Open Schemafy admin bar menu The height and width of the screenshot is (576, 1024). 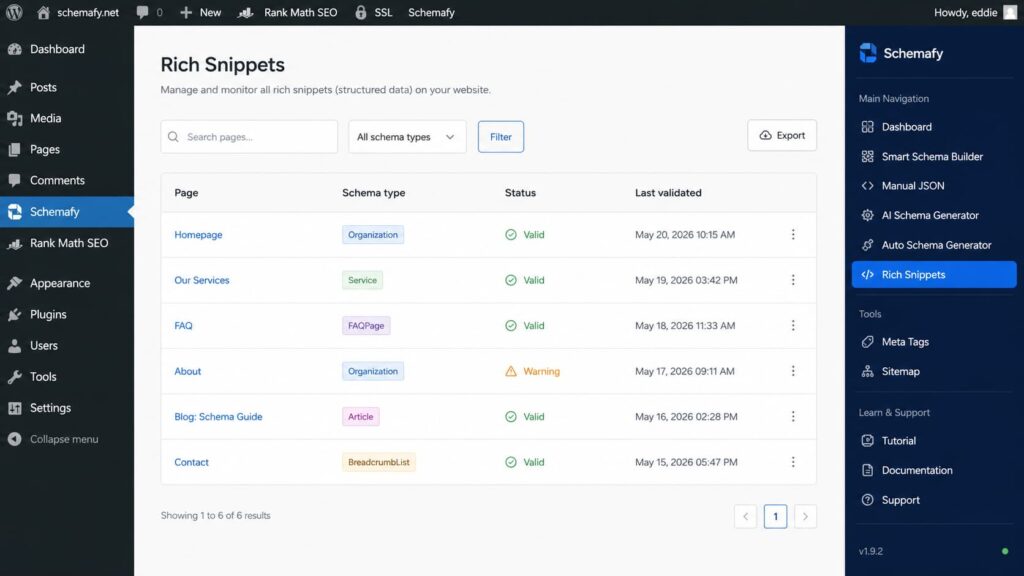click(431, 12)
